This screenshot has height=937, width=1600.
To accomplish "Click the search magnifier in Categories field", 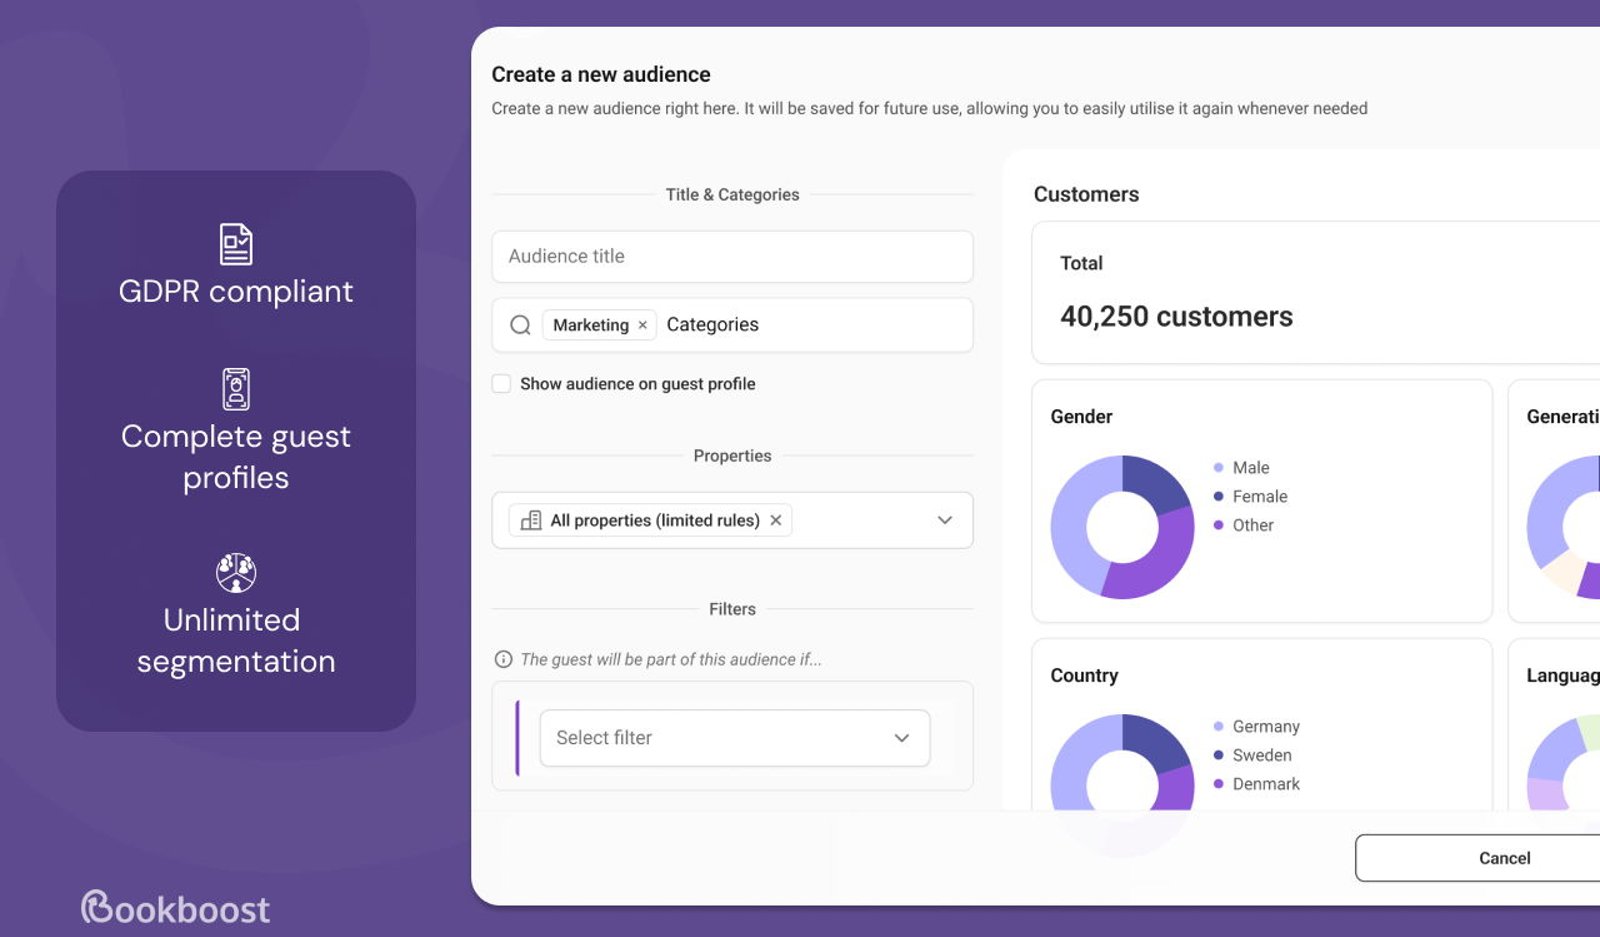I will [x=520, y=325].
